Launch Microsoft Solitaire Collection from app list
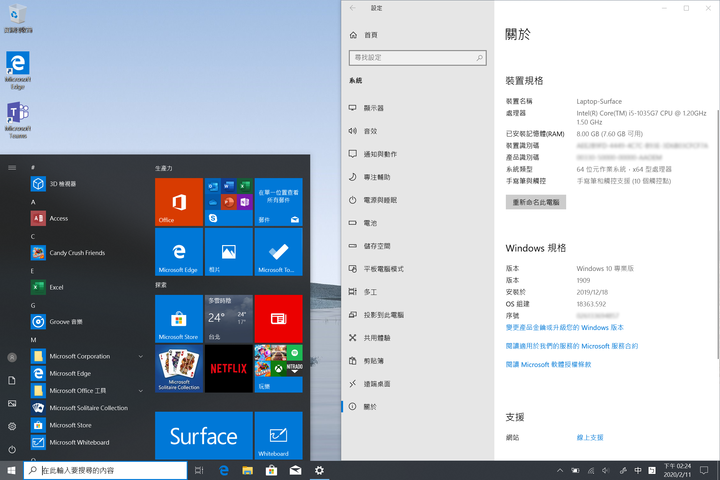 (87, 408)
